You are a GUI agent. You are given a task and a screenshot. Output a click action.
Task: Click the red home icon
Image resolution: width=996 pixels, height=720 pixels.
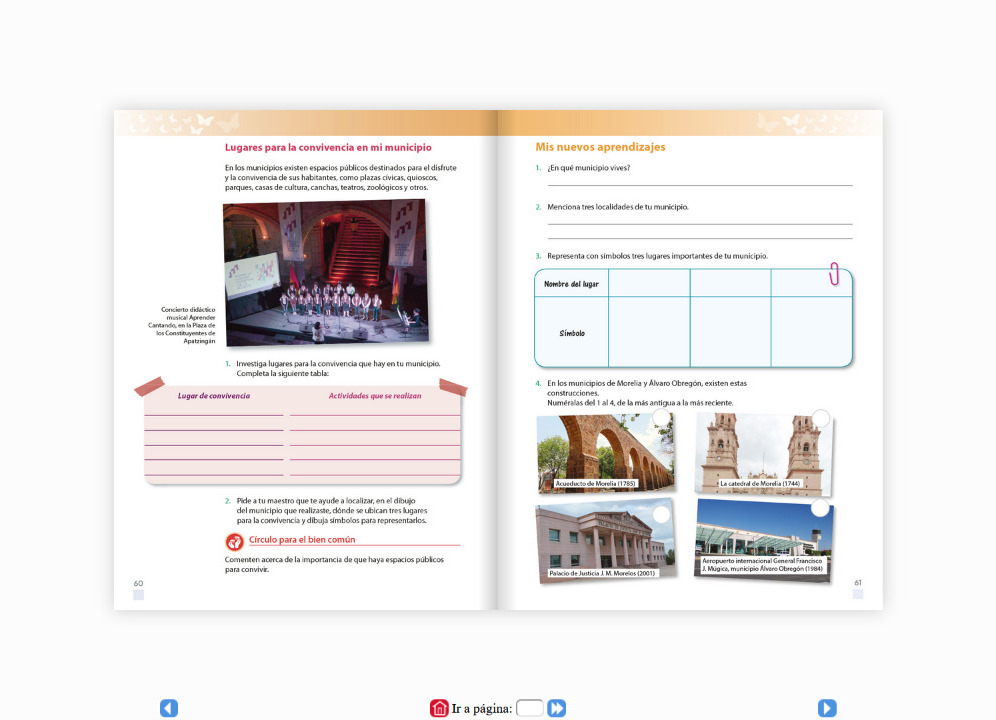(439, 708)
